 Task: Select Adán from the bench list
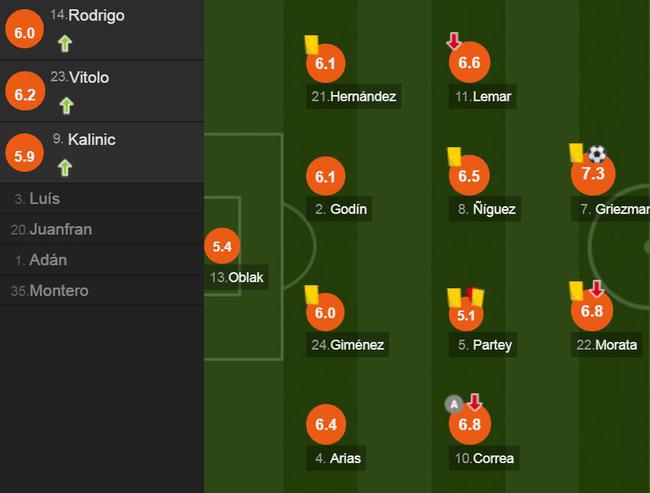(x=102, y=260)
